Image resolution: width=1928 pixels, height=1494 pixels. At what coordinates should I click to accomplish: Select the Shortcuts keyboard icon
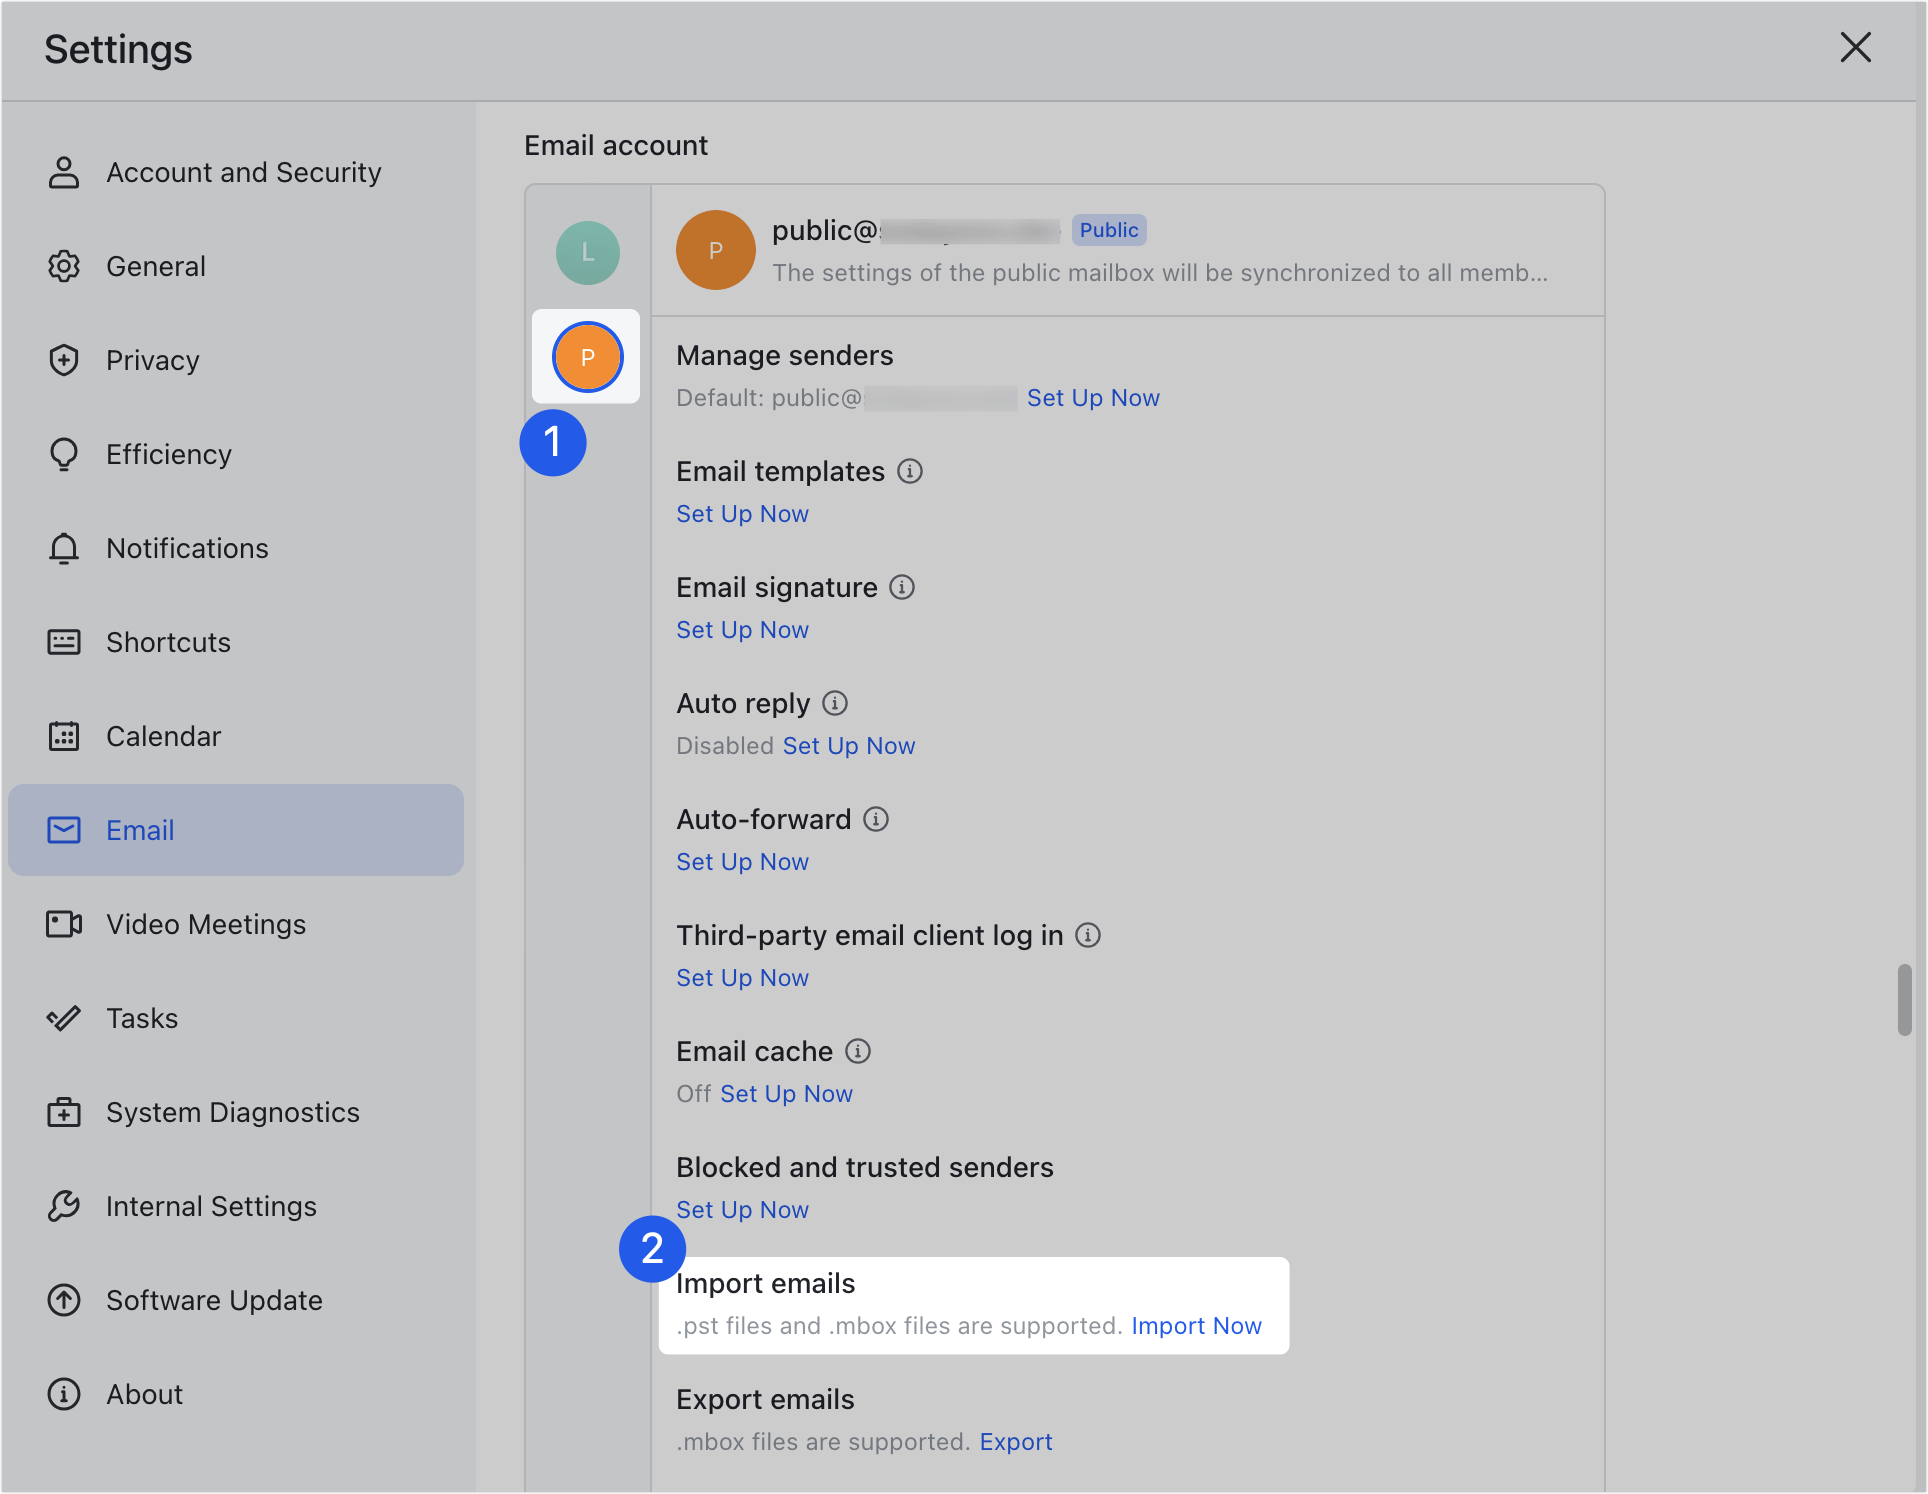tap(64, 642)
